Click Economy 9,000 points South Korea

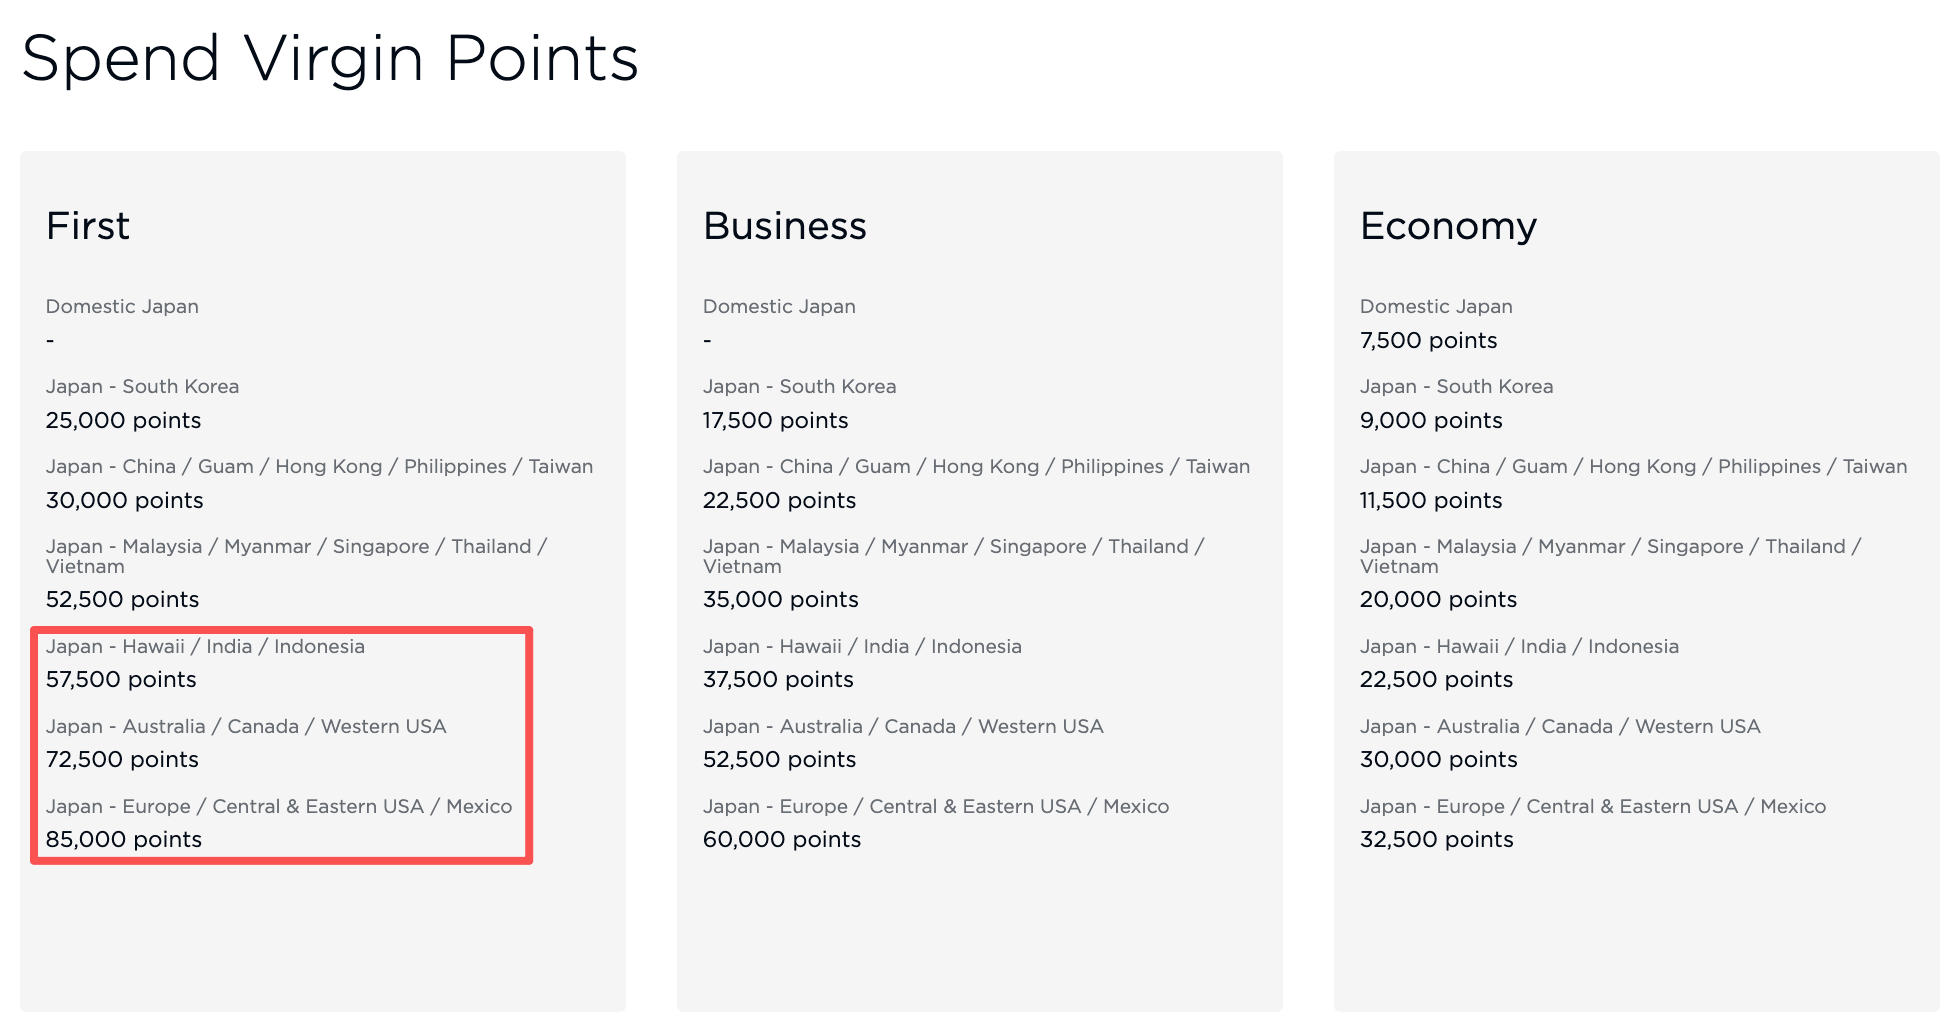click(x=1431, y=420)
